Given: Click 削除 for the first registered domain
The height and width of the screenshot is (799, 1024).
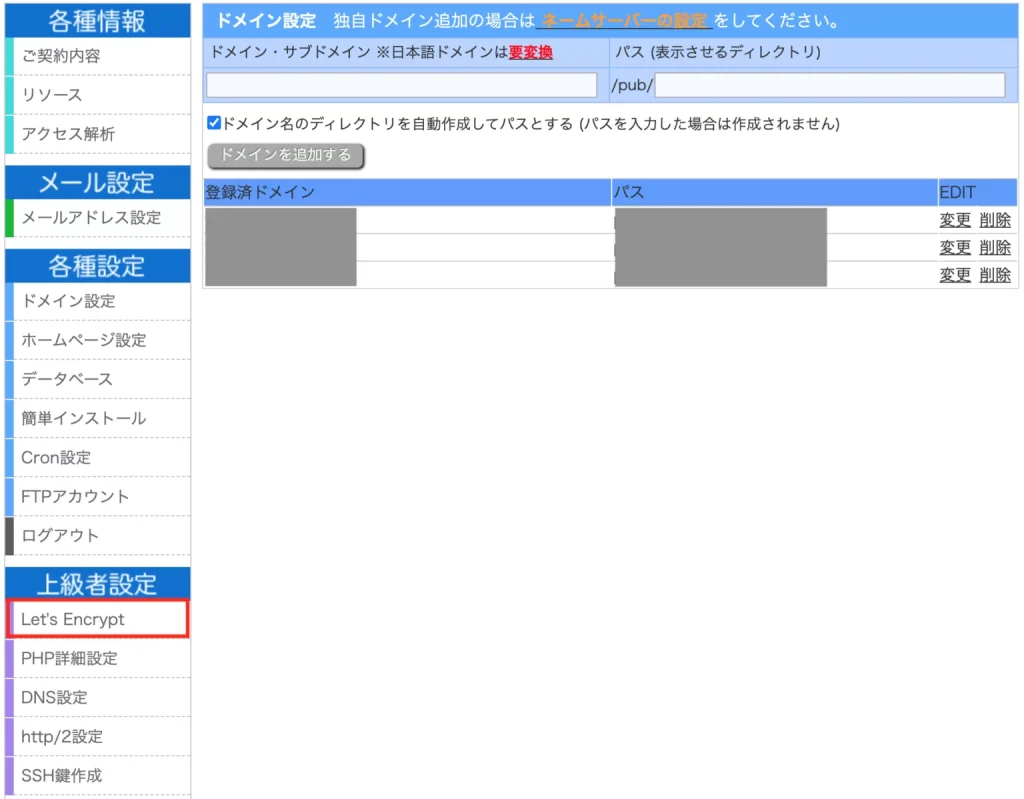Looking at the screenshot, I should click(x=995, y=220).
